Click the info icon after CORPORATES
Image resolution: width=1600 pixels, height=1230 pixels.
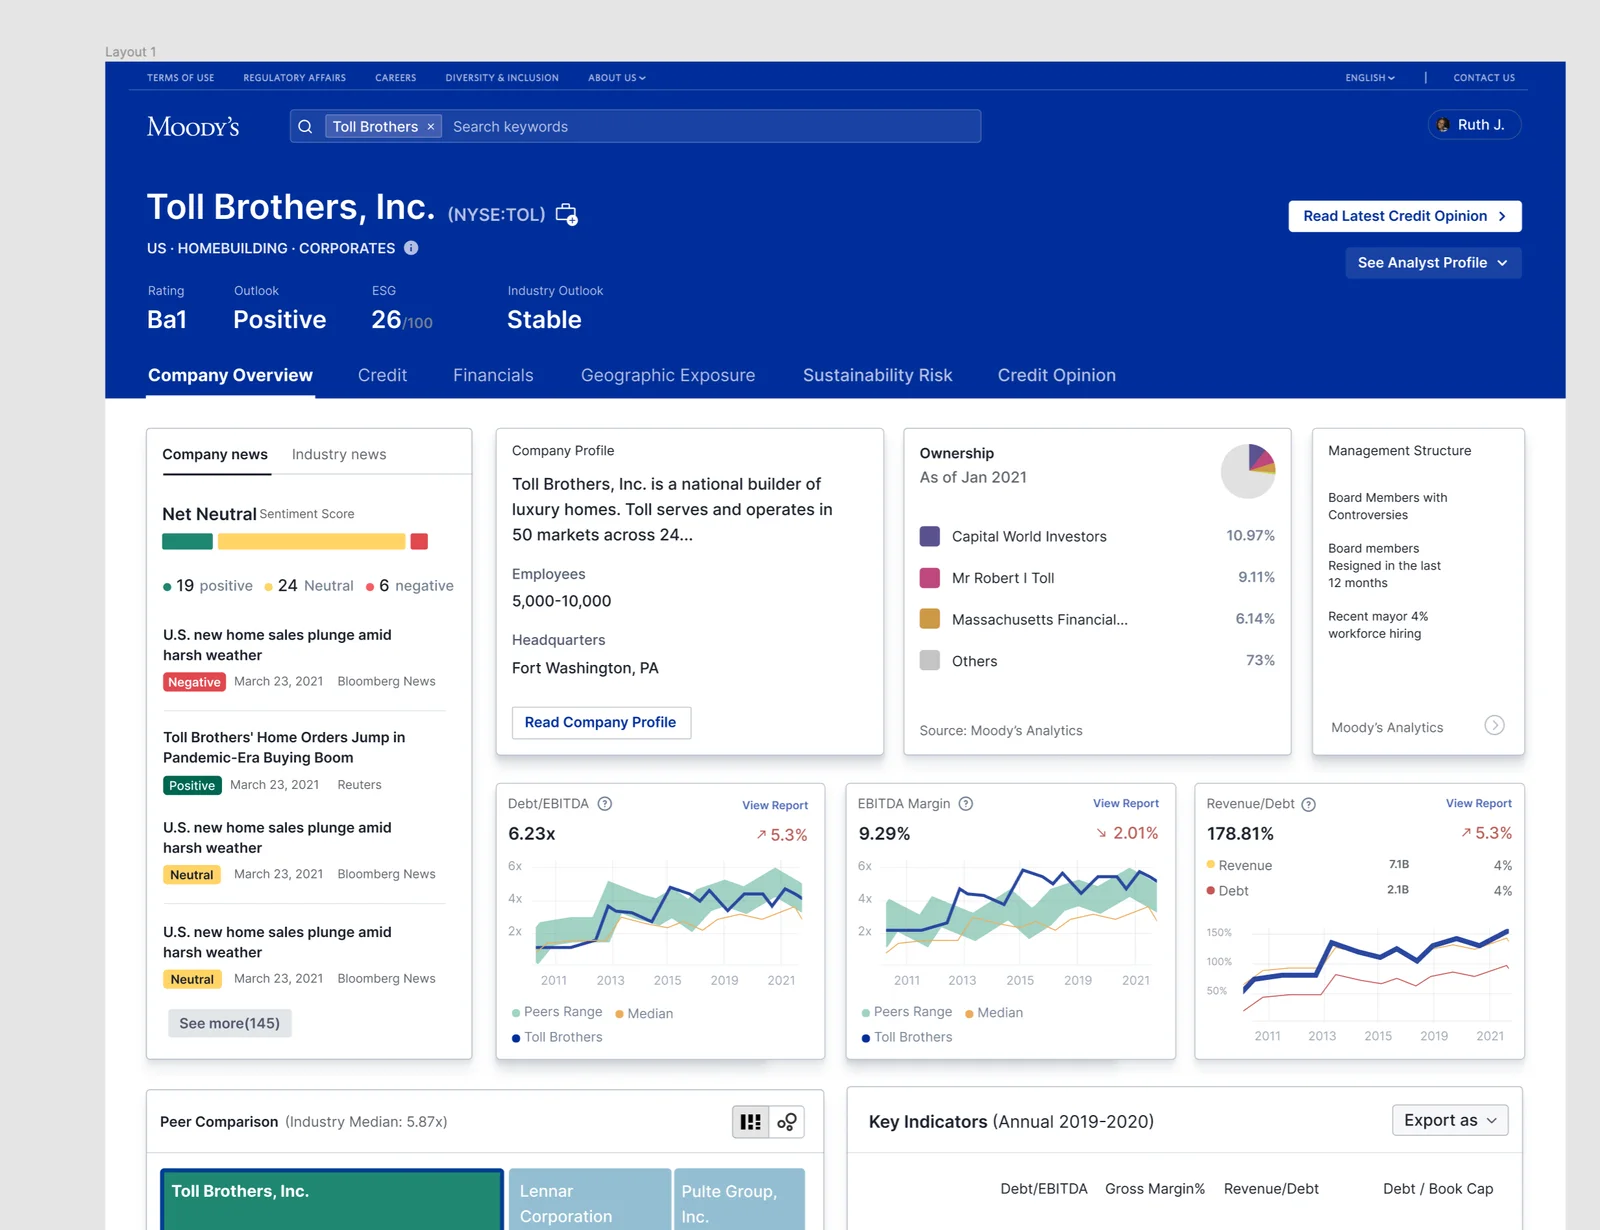click(411, 248)
